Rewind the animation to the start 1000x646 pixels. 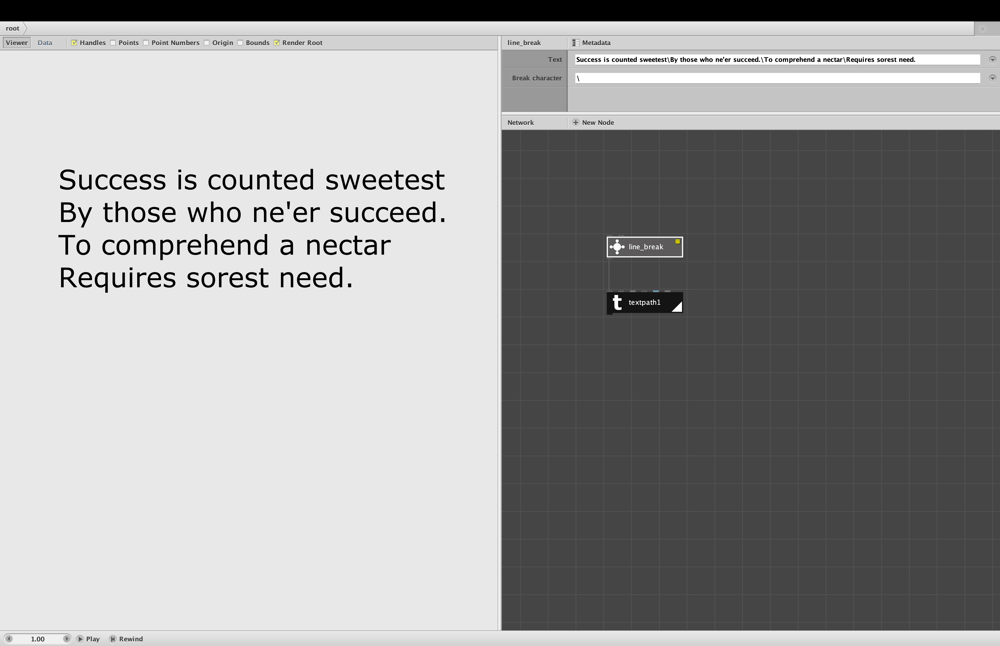click(x=126, y=638)
